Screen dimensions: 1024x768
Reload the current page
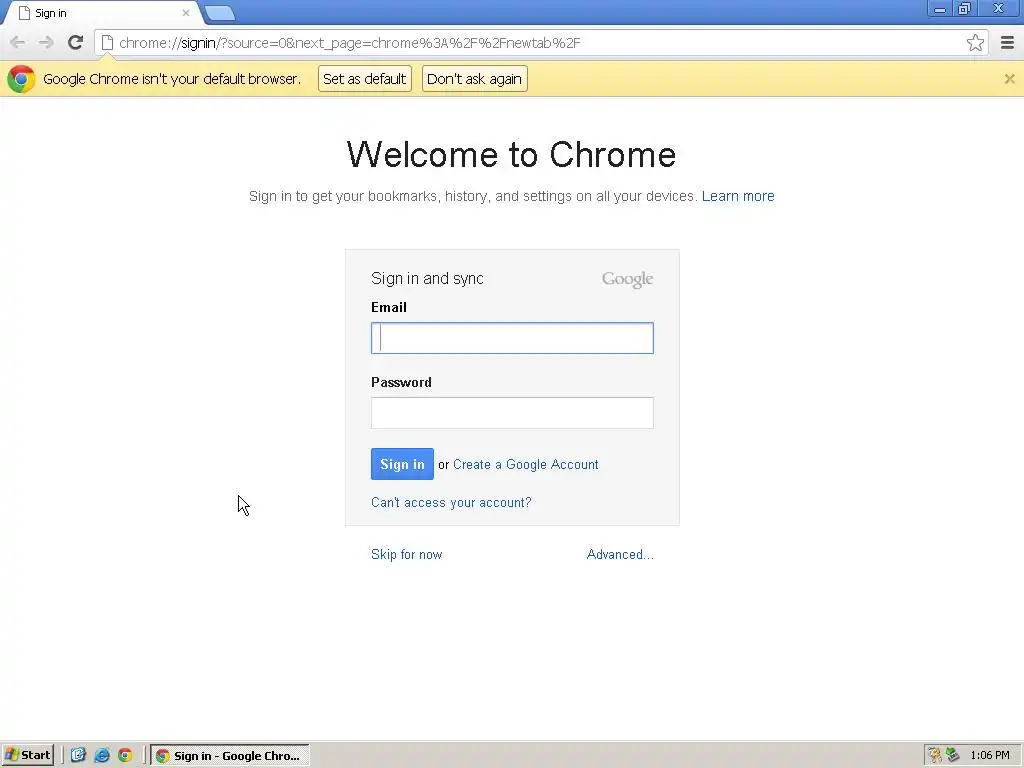75,43
